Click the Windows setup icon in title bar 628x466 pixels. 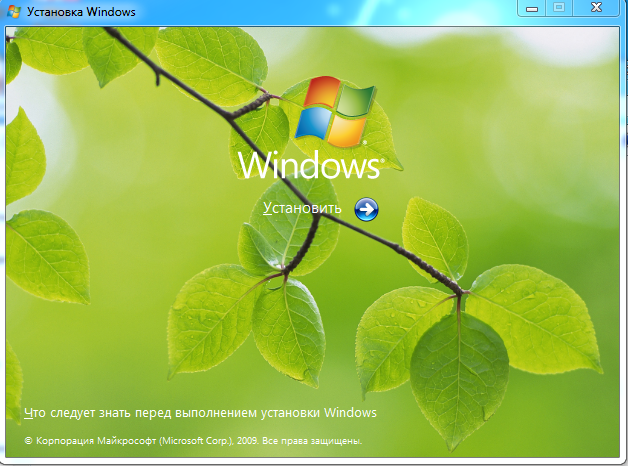coord(14,12)
